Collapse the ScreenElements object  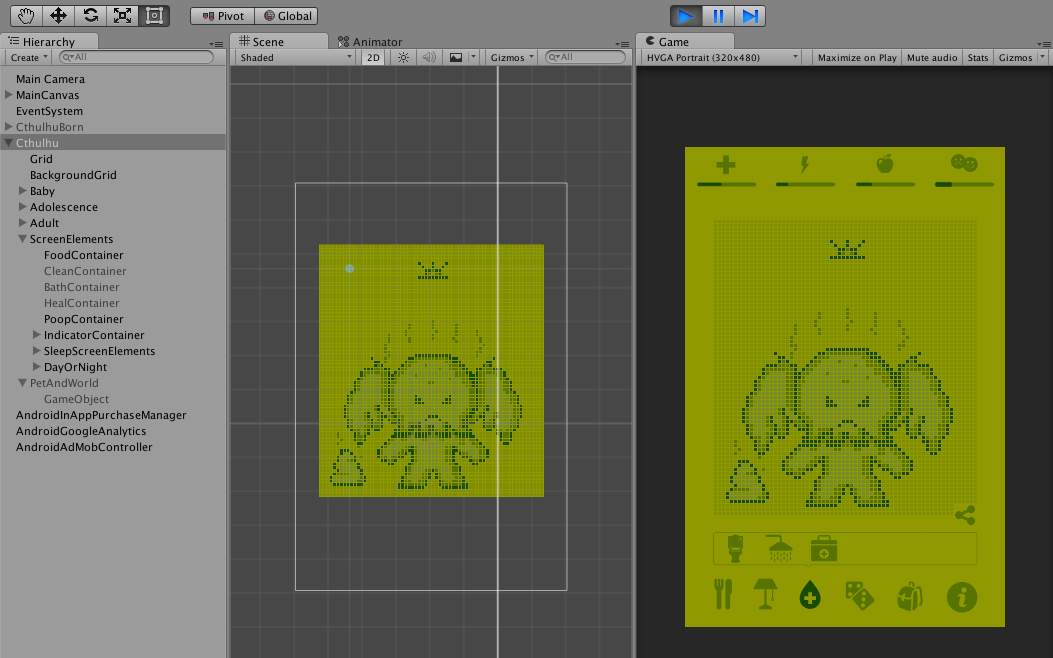point(23,239)
